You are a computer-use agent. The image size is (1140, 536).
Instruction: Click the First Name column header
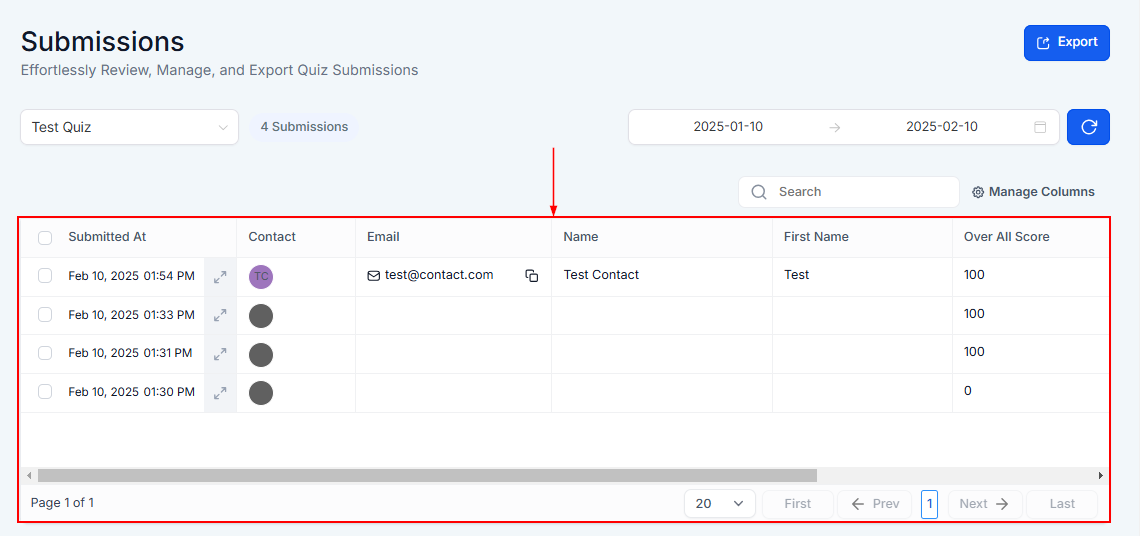[816, 237]
